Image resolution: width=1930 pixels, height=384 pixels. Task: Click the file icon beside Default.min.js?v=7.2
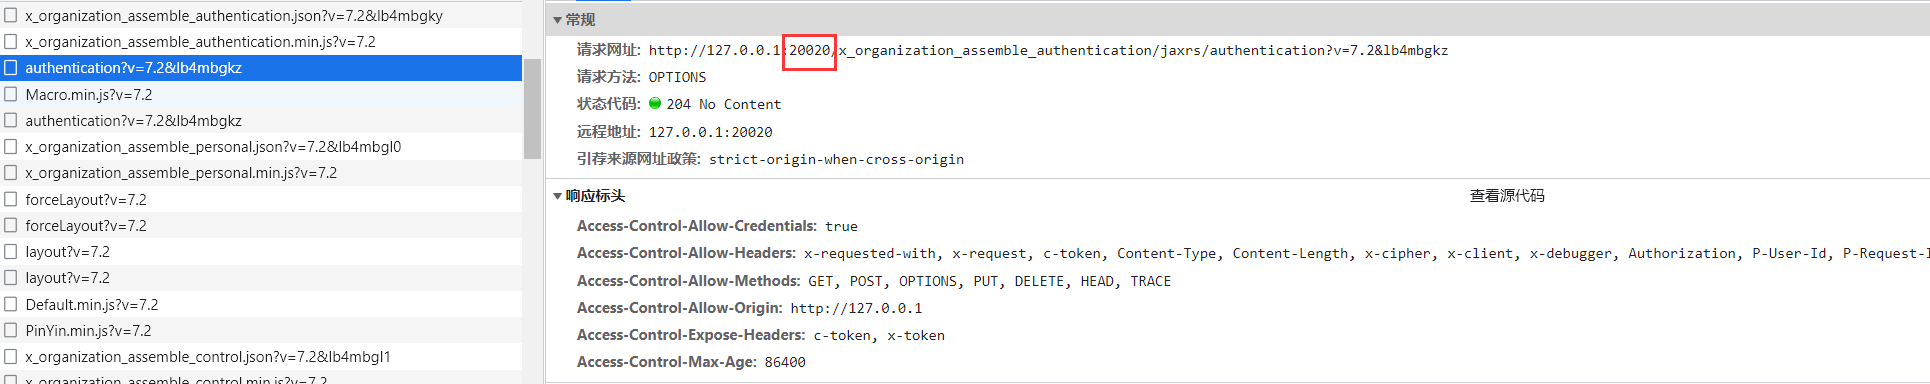(x=11, y=304)
